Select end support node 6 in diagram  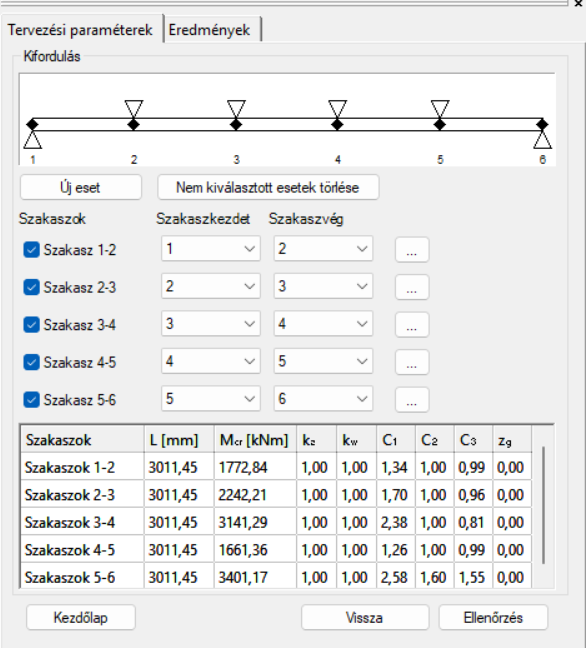tap(542, 124)
